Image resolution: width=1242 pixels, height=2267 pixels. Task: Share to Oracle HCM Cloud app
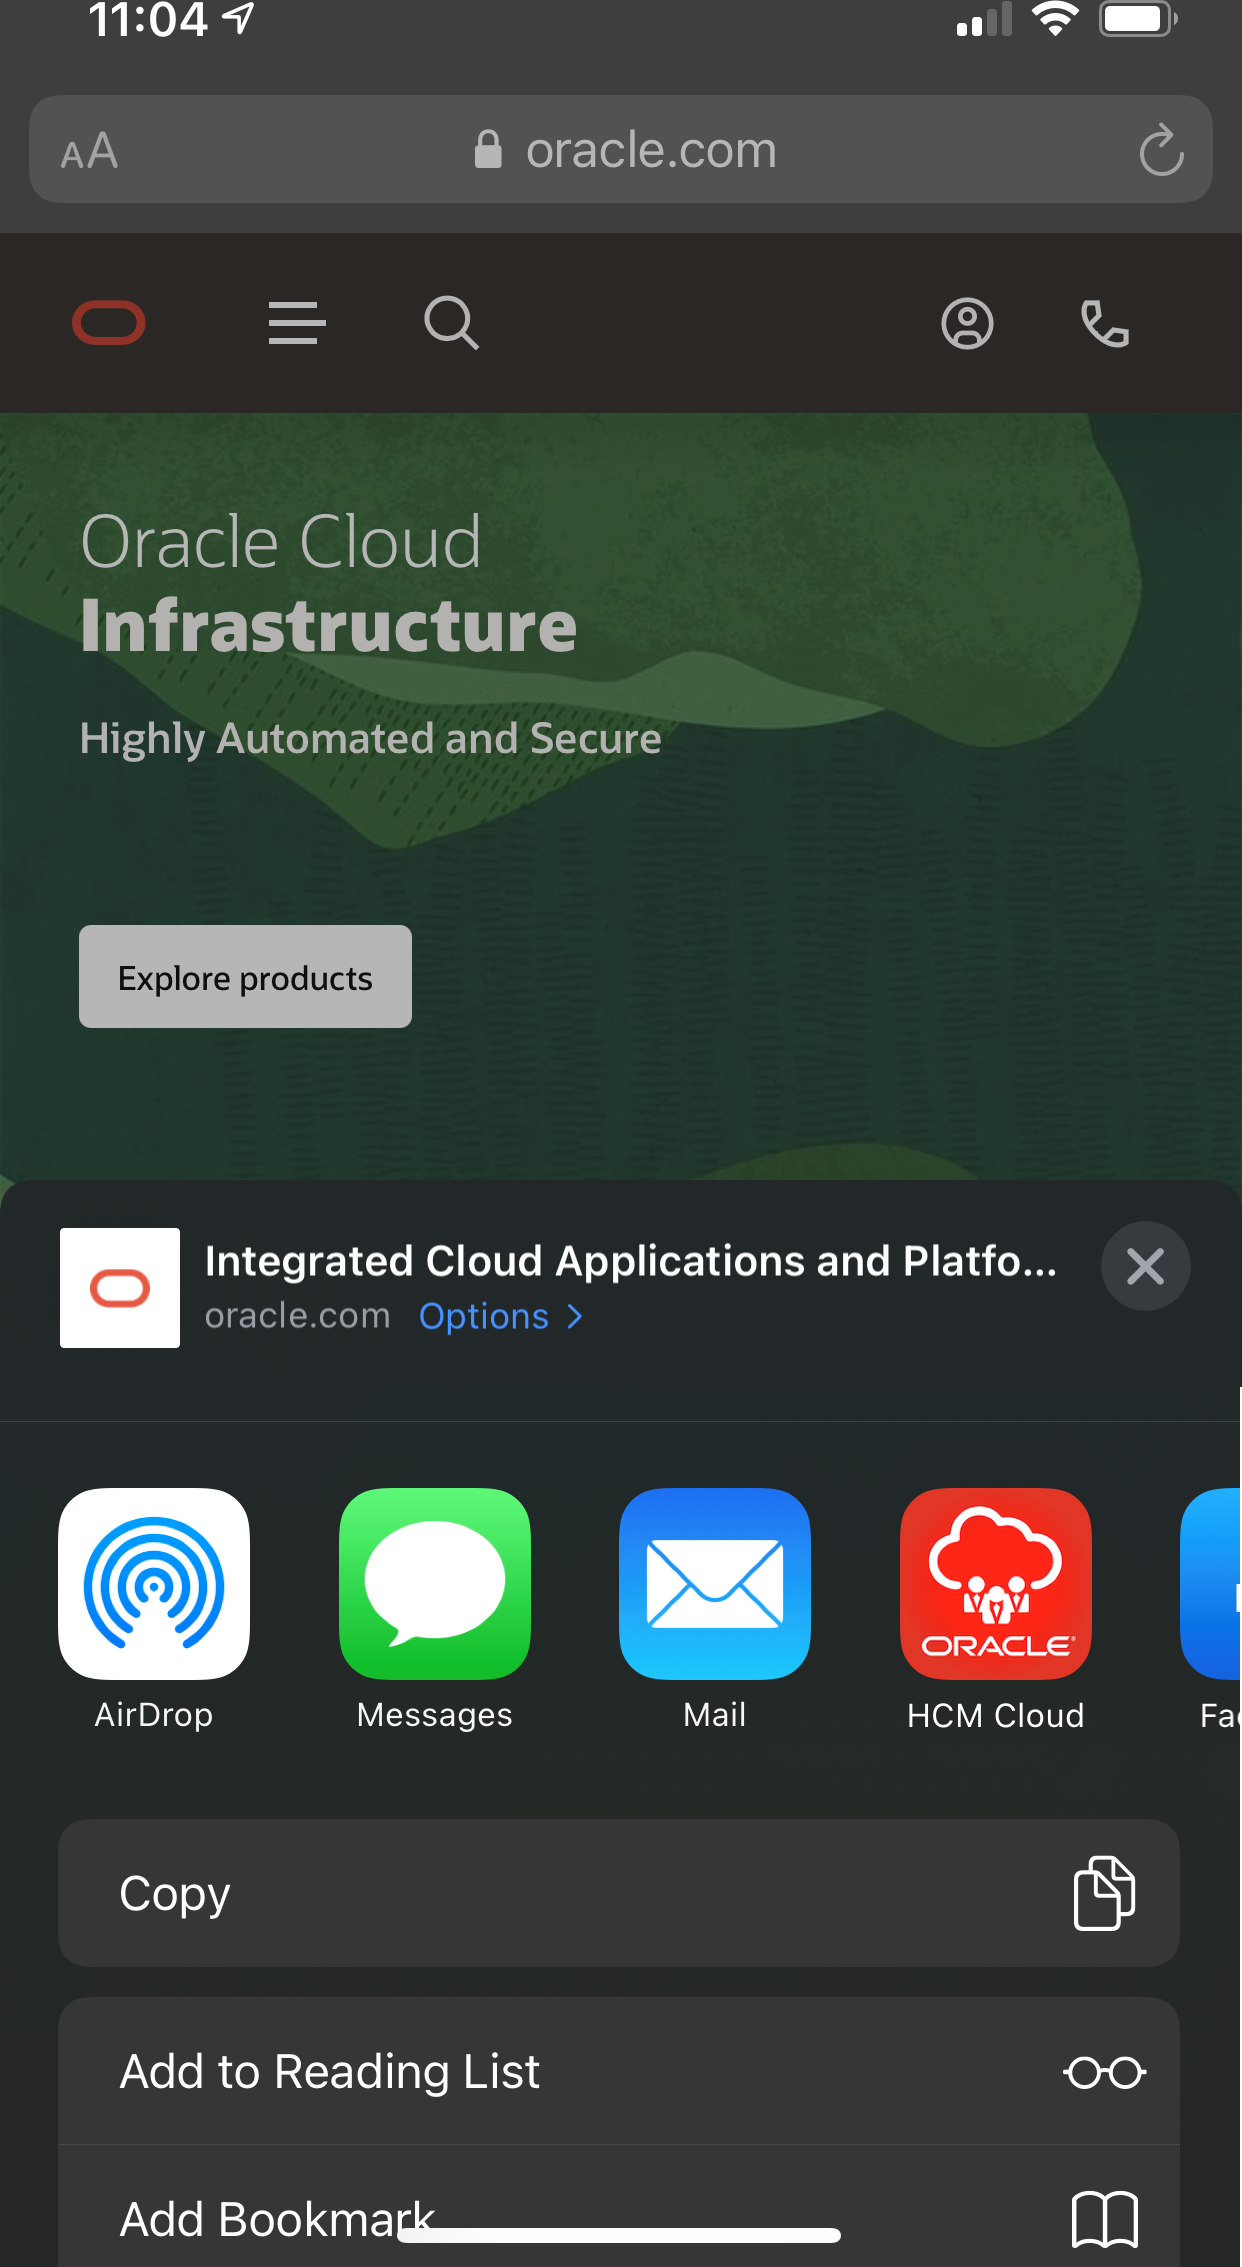996,1584
